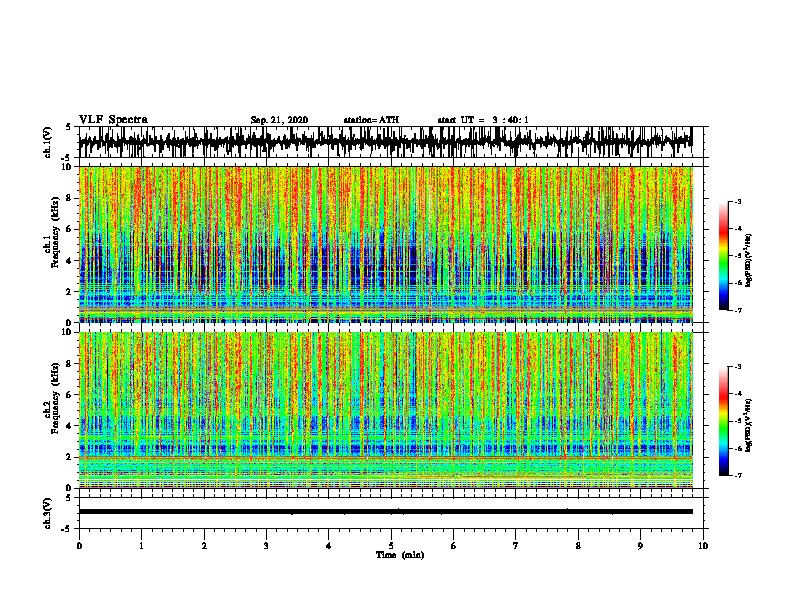
Task: Click the ch.3(V) axis label
Action: pyautogui.click(x=48, y=513)
